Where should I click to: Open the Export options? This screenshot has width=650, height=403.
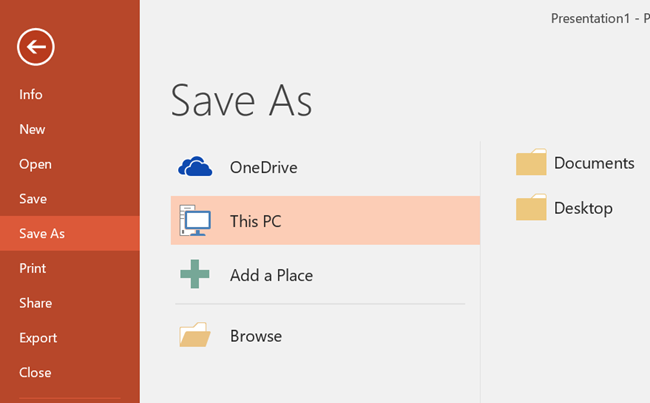coord(38,338)
